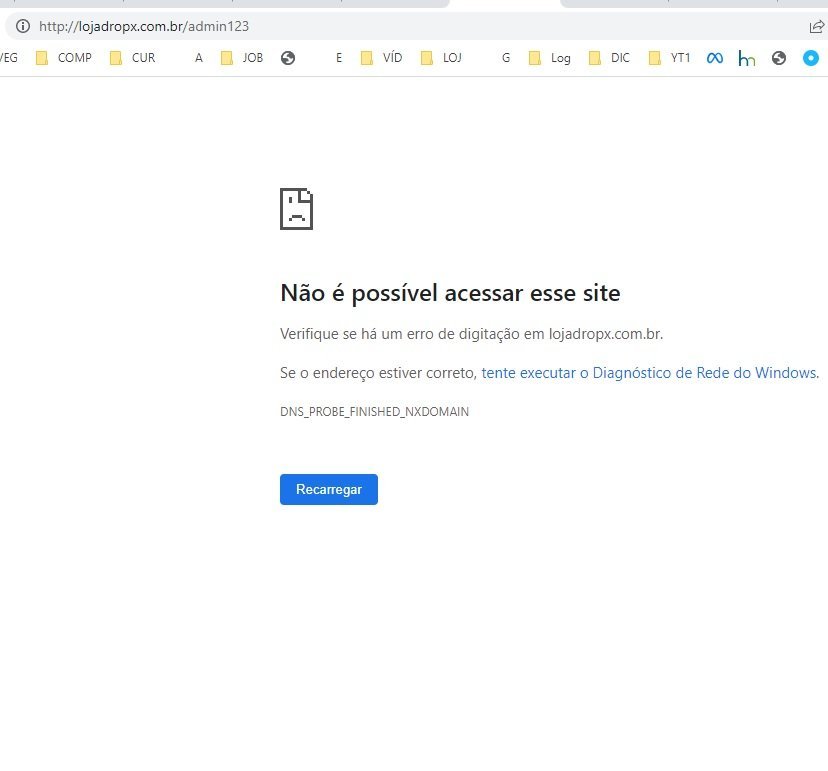Open the LOJ bookmarks folder
The width and height of the screenshot is (828, 771).
pyautogui.click(x=441, y=58)
